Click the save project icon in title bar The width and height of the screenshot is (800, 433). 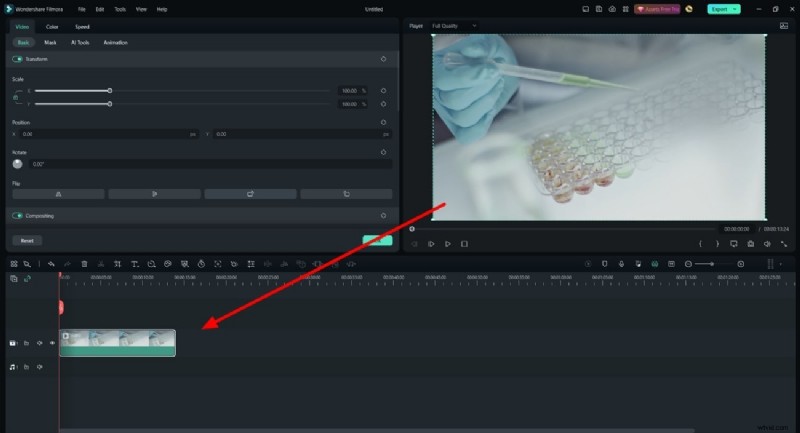pos(599,9)
